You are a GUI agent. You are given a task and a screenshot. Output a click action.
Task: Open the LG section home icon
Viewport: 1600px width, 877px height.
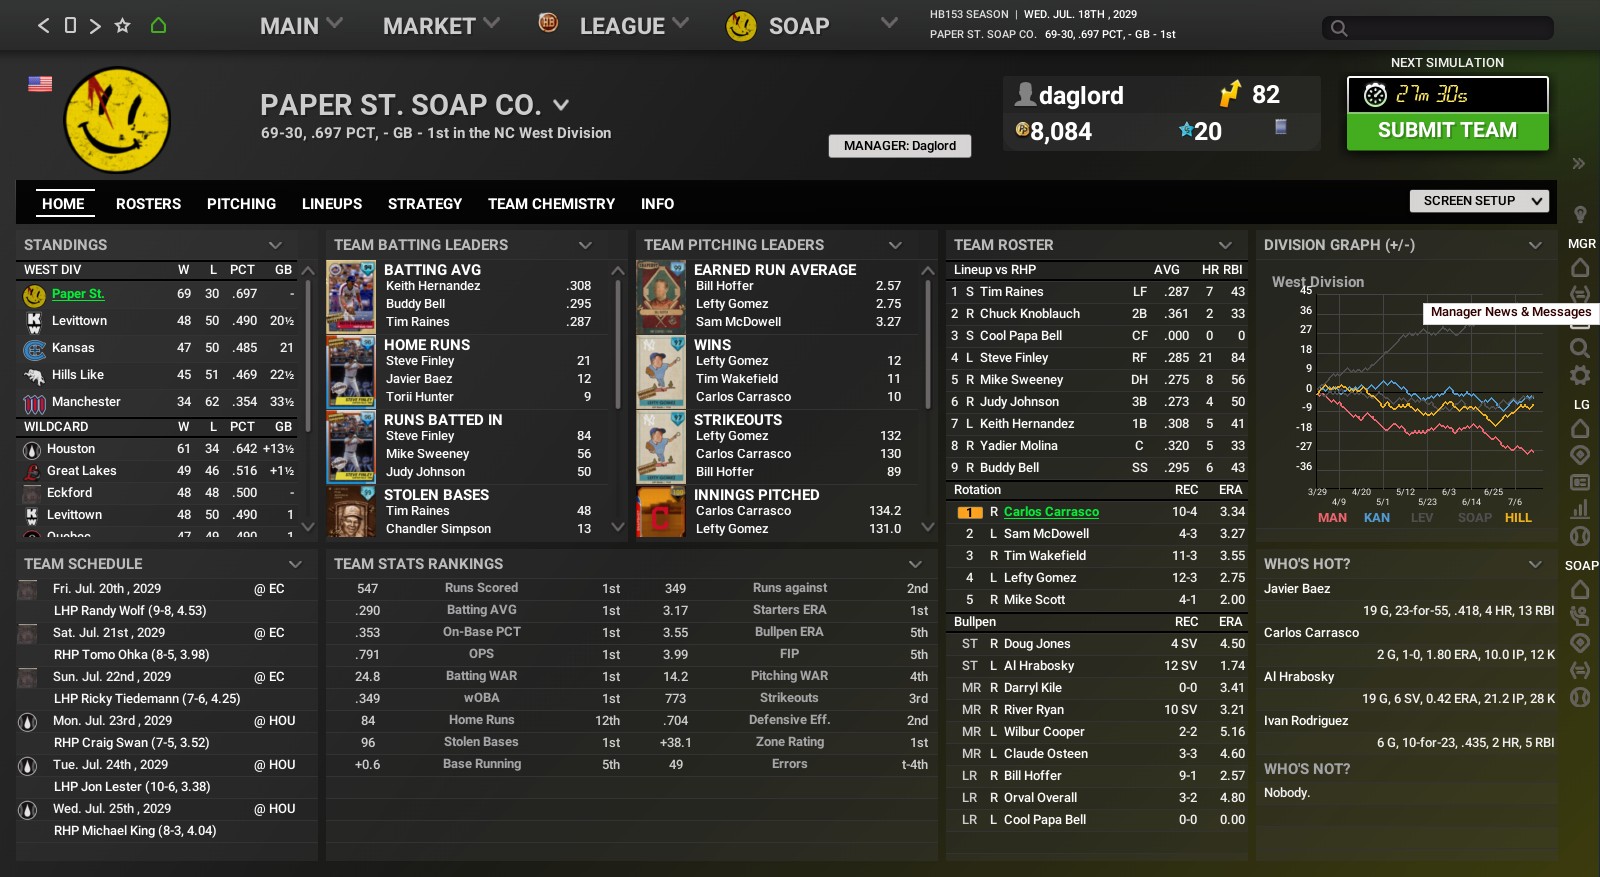click(x=1580, y=428)
